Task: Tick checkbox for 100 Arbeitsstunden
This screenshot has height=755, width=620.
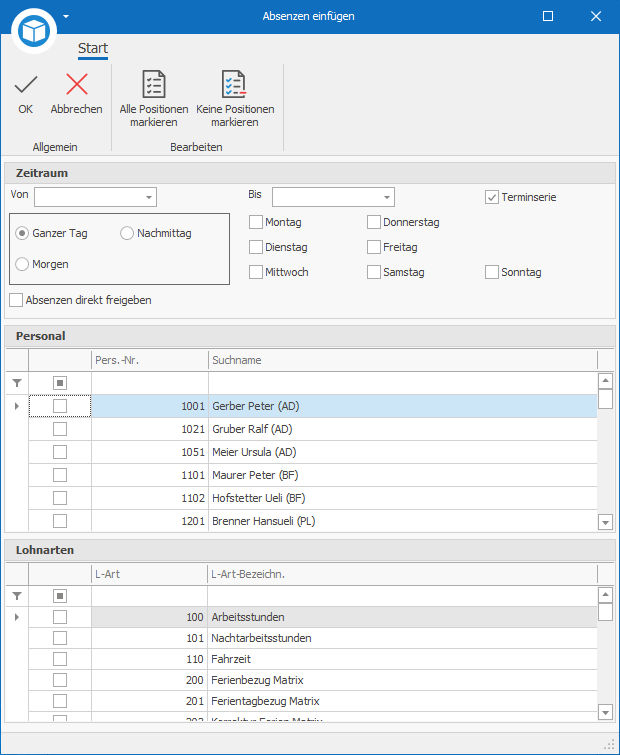Action: pyautogui.click(x=60, y=617)
